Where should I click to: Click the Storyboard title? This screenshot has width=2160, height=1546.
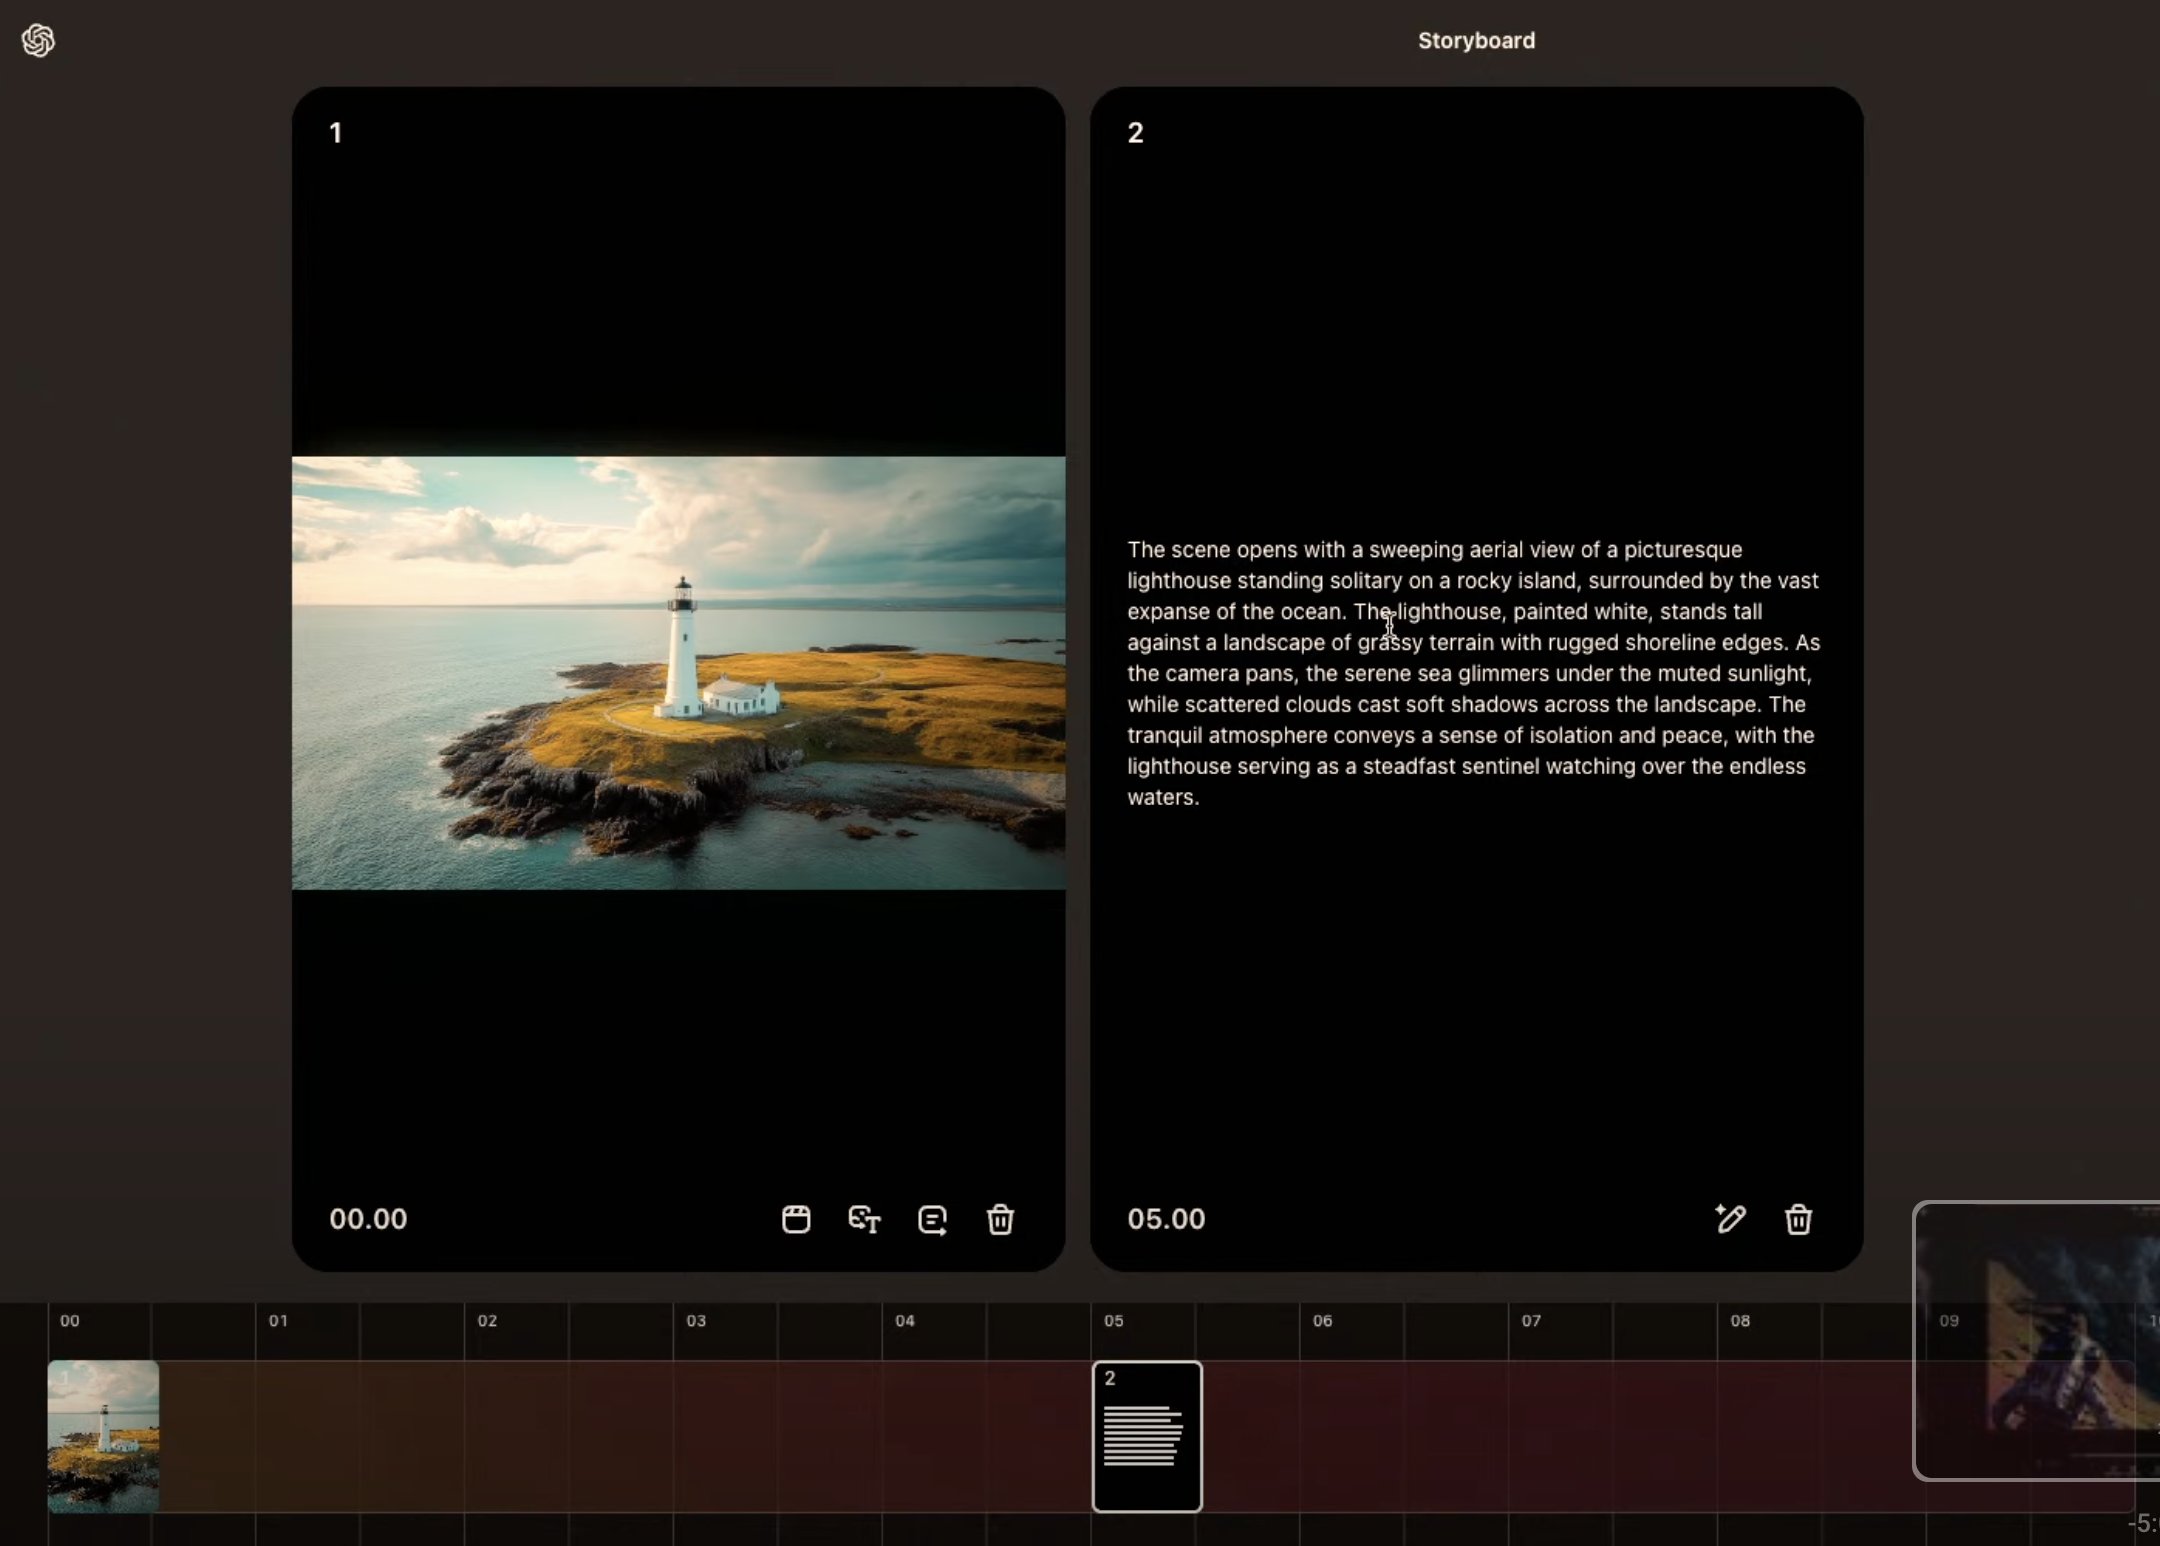tap(1476, 41)
